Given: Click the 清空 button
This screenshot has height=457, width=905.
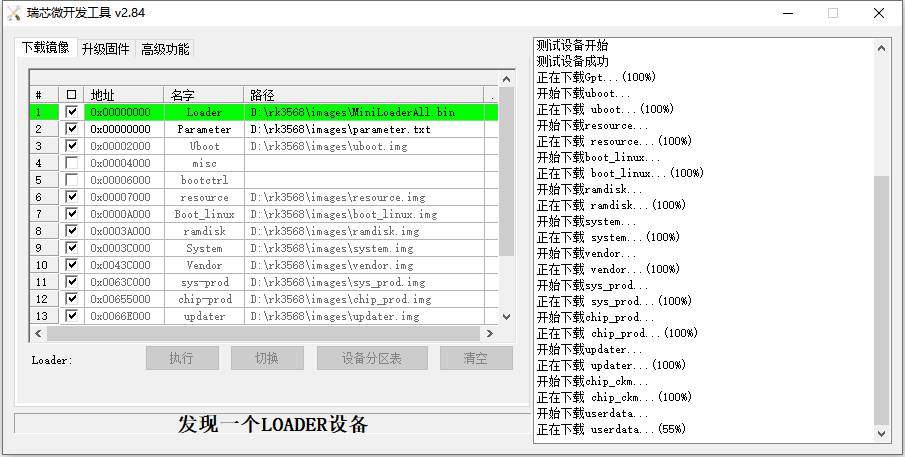Looking at the screenshot, I should (x=476, y=358).
